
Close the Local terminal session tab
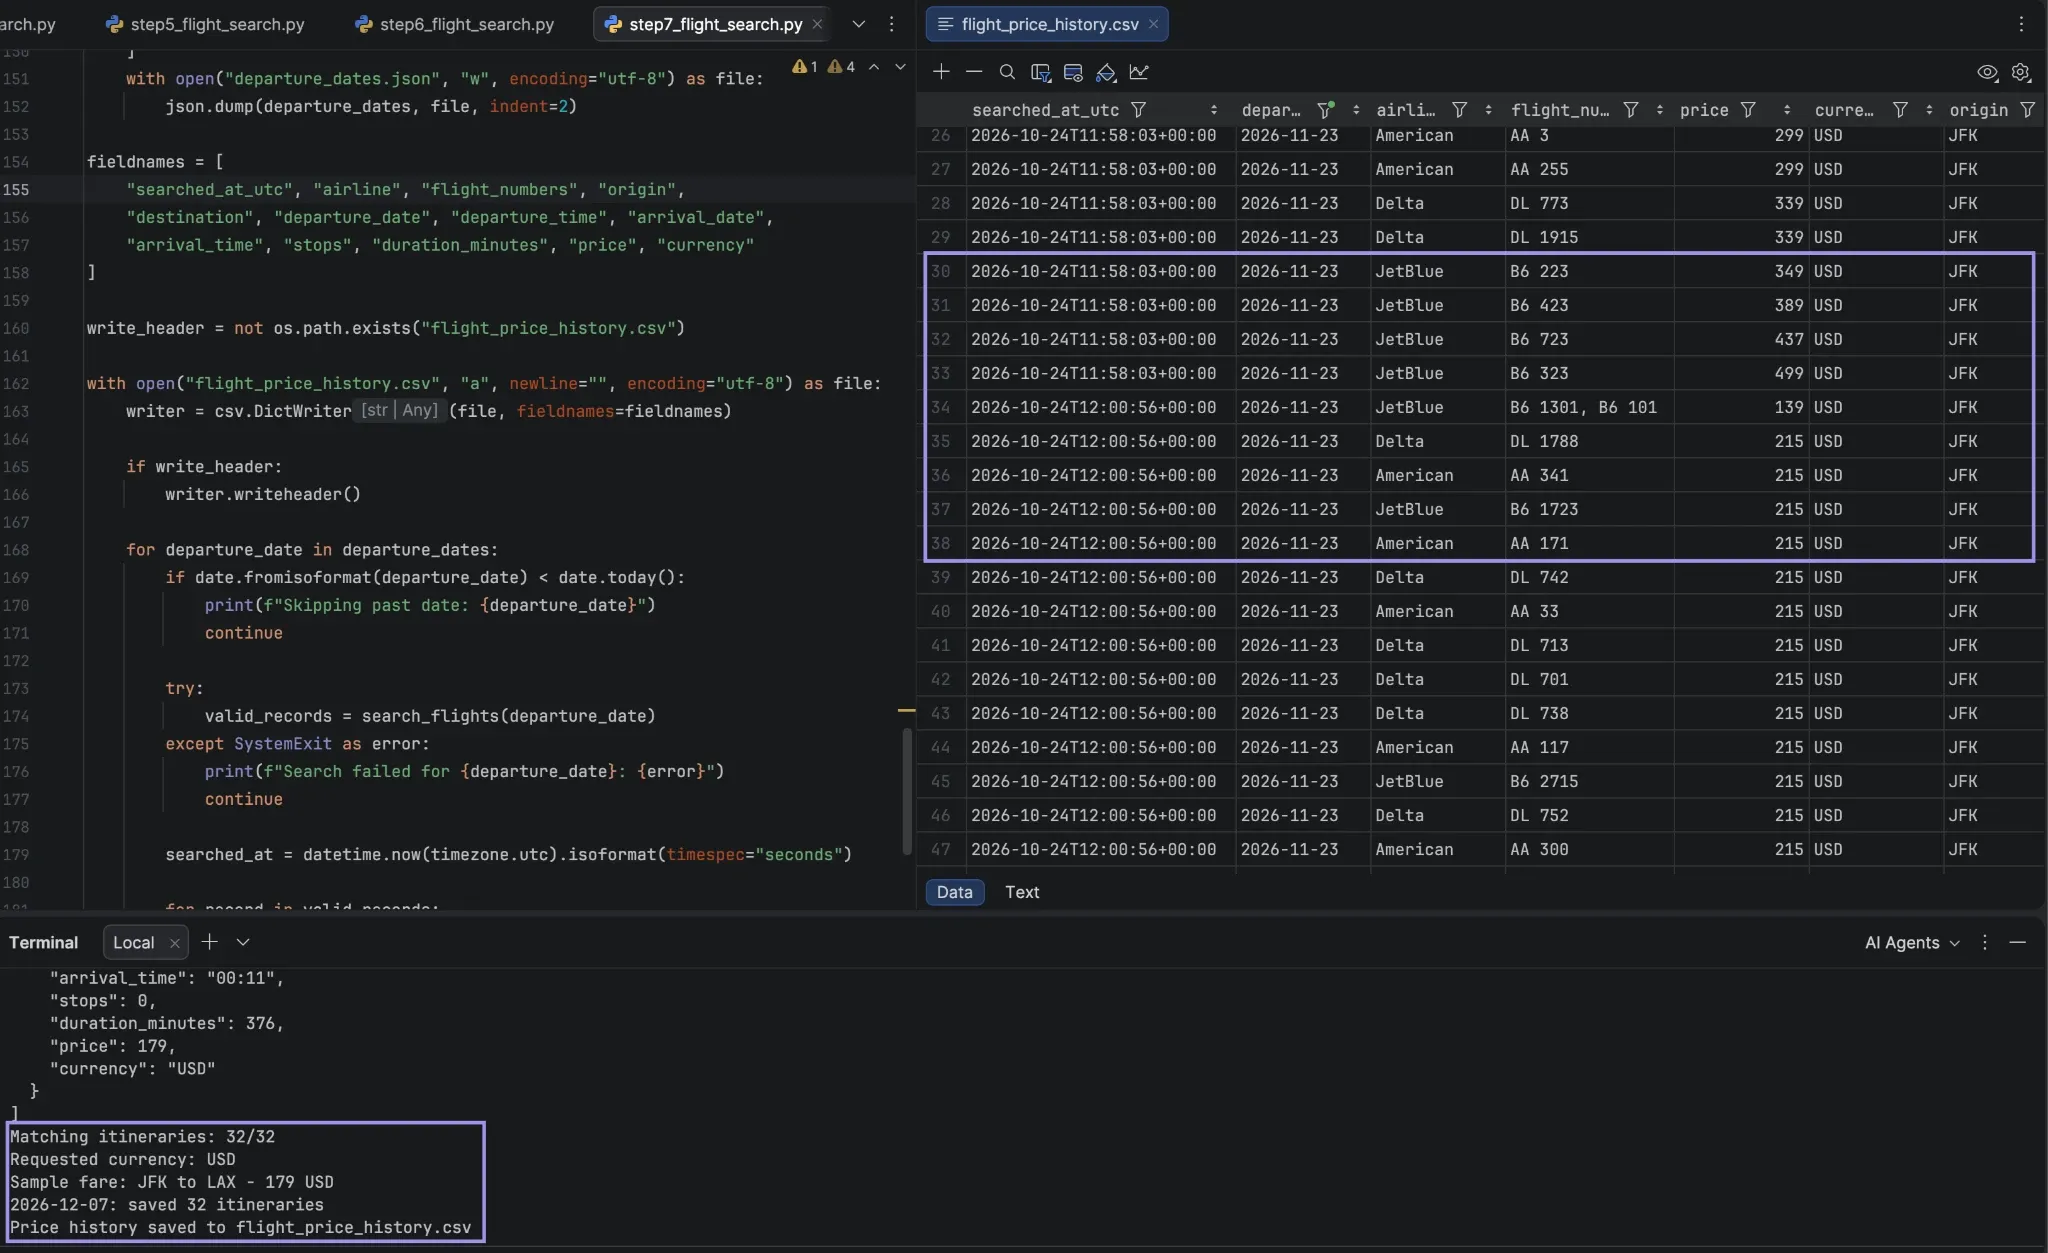[174, 943]
